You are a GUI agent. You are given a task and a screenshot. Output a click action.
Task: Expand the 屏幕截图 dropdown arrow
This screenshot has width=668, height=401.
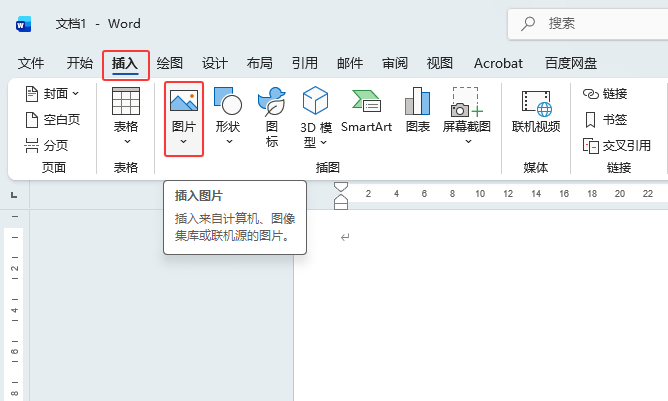point(468,142)
